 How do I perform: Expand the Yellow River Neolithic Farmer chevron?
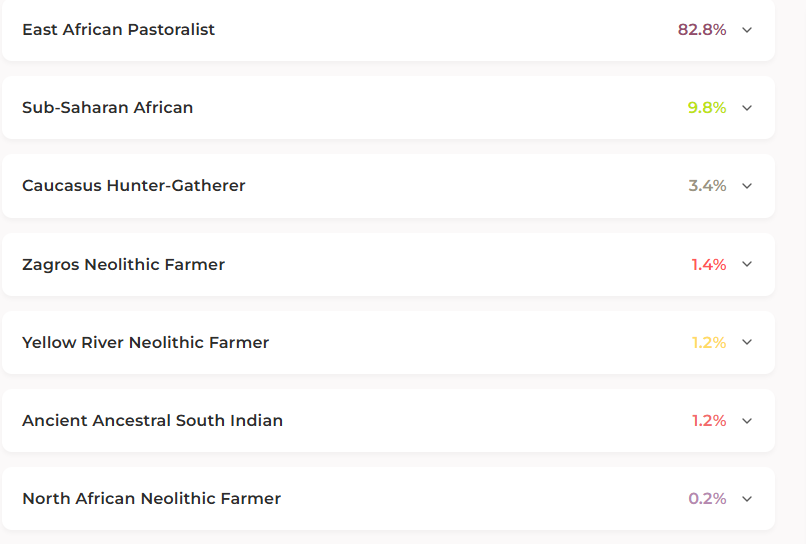(746, 343)
